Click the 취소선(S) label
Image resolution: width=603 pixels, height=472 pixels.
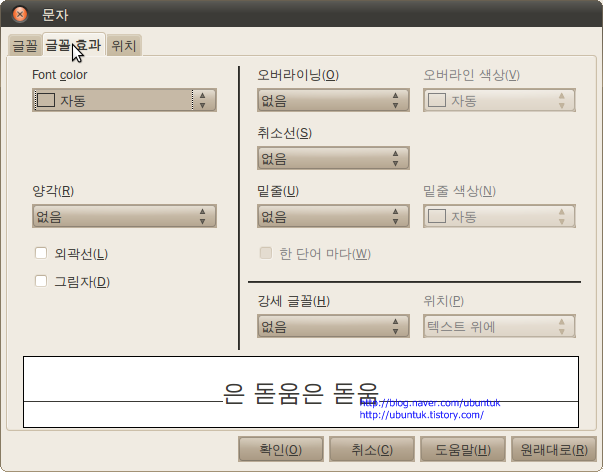pyautogui.click(x=285, y=133)
